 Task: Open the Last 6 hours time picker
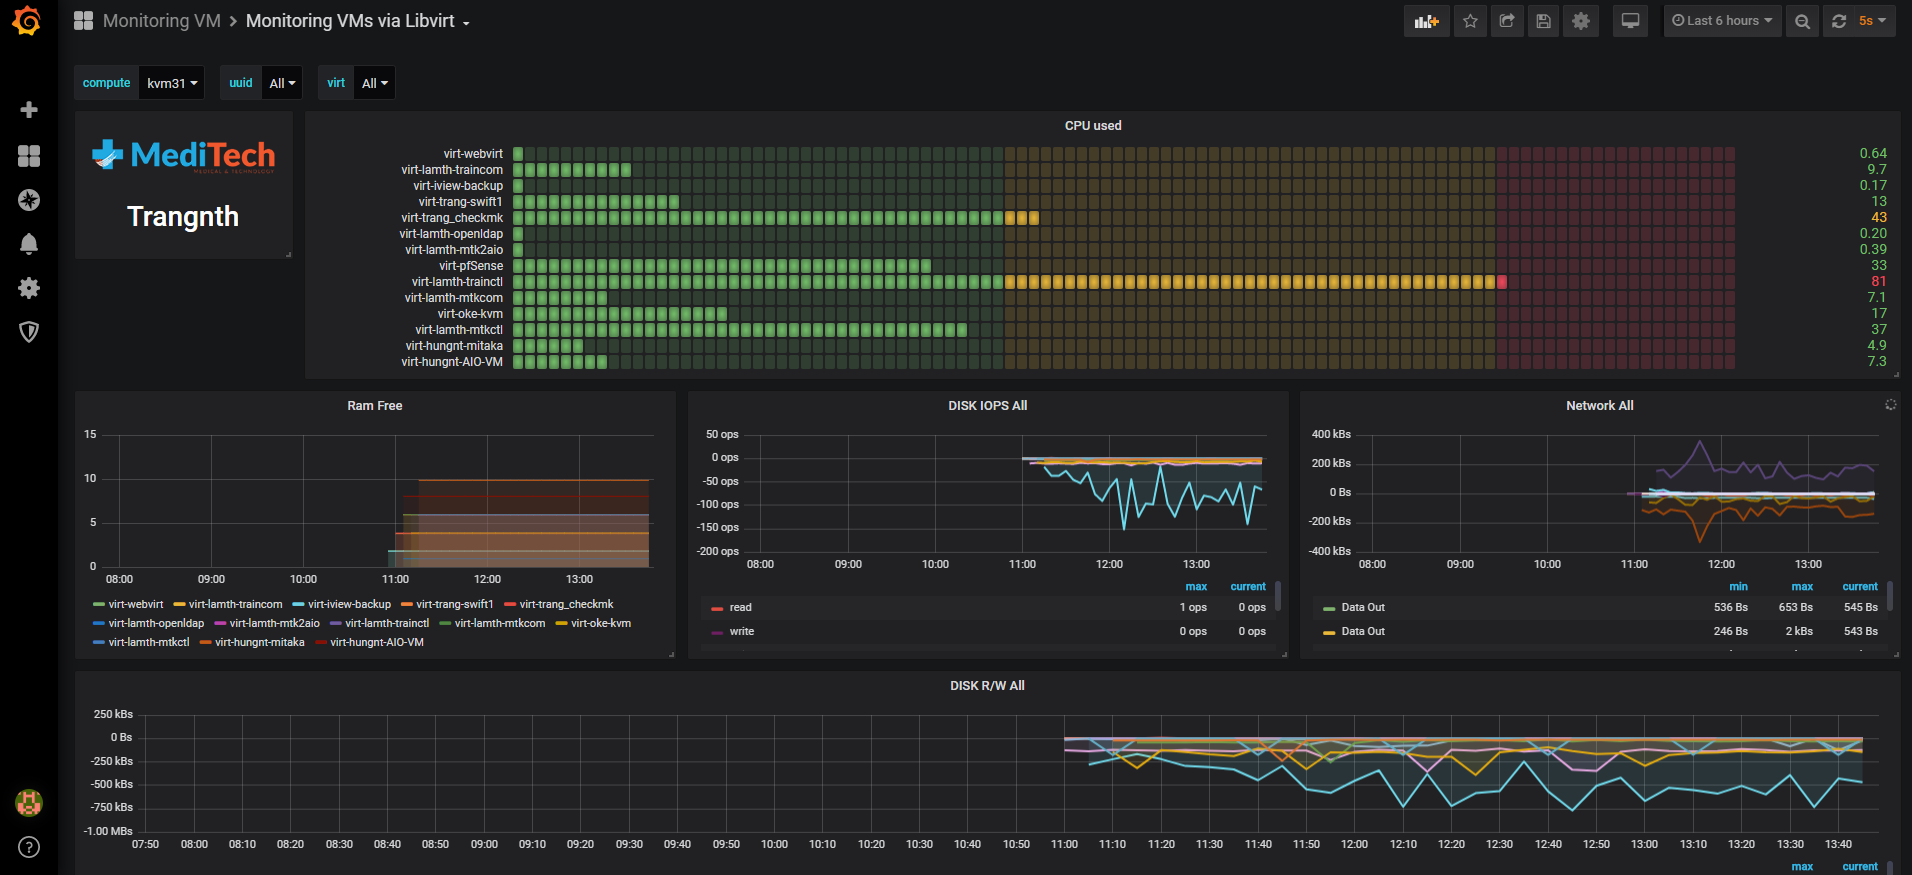[1722, 21]
